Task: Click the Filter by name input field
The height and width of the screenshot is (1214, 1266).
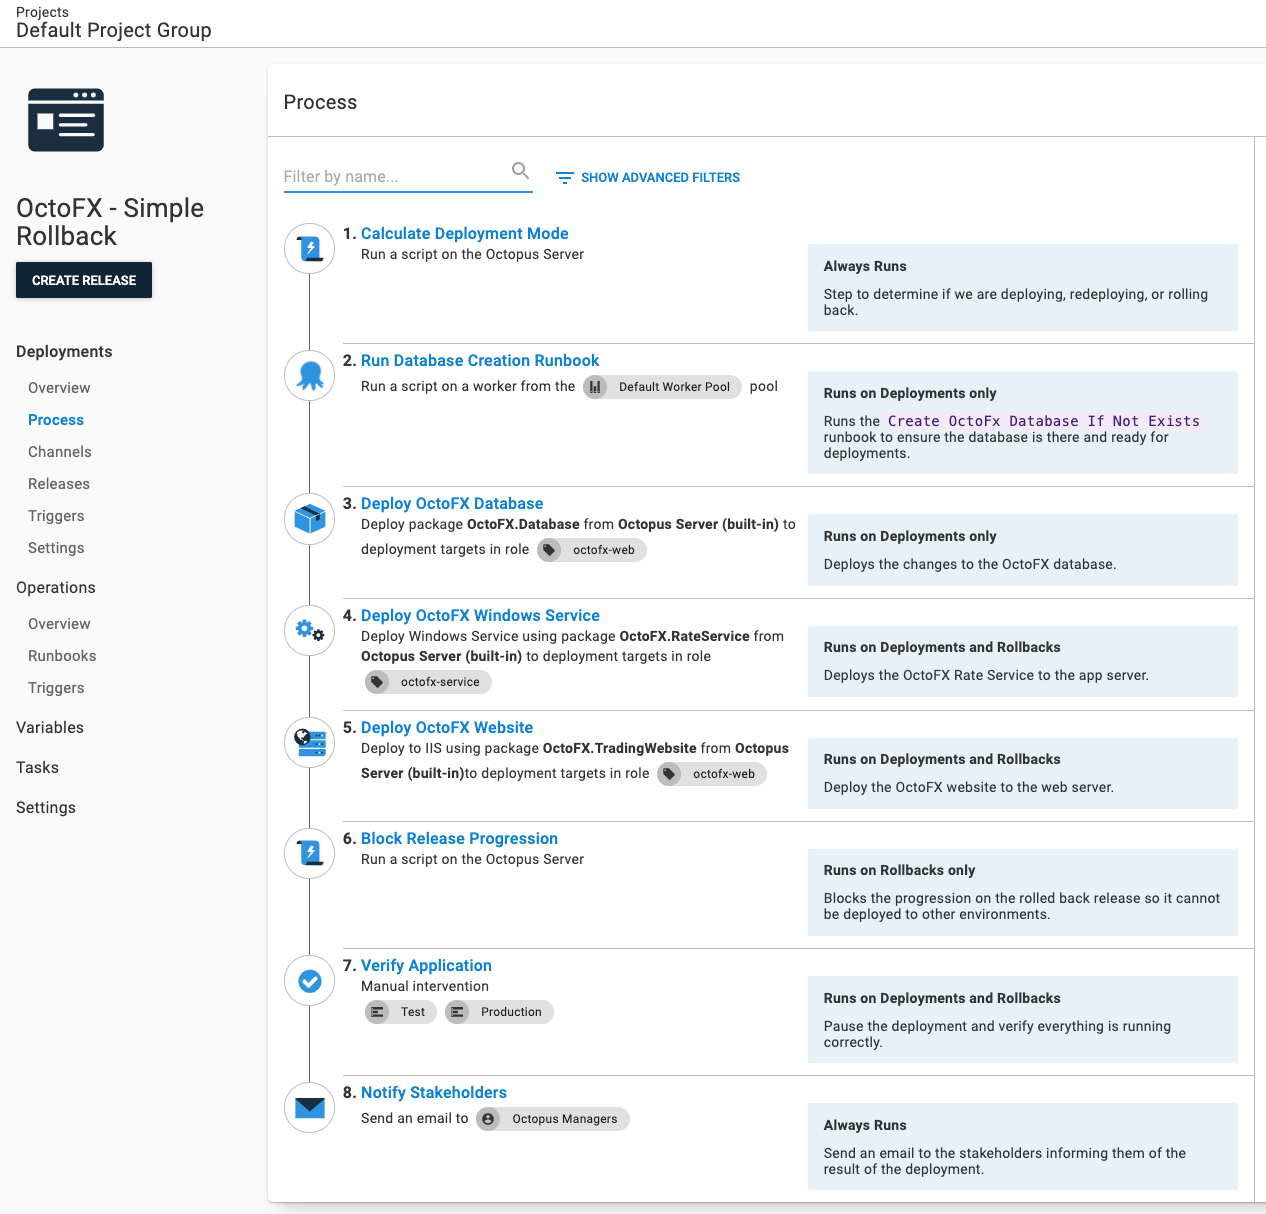Action: 400,176
